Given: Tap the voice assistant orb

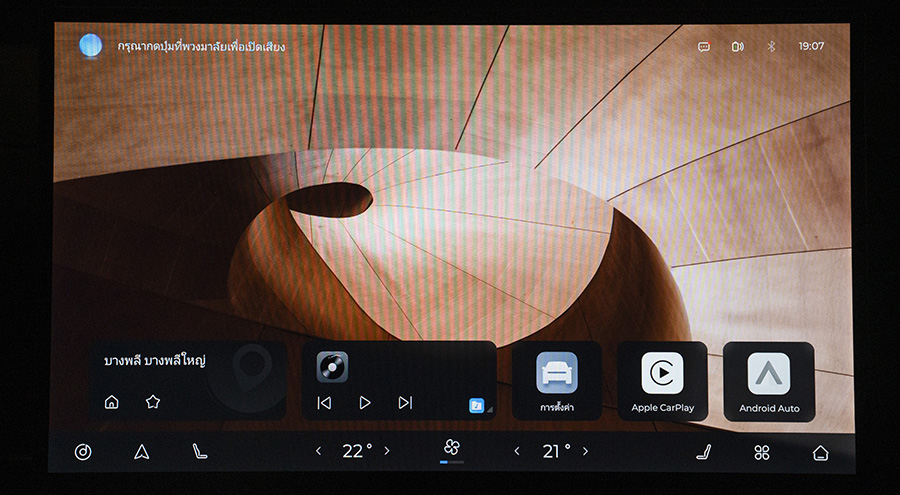Looking at the screenshot, I should point(91,45).
